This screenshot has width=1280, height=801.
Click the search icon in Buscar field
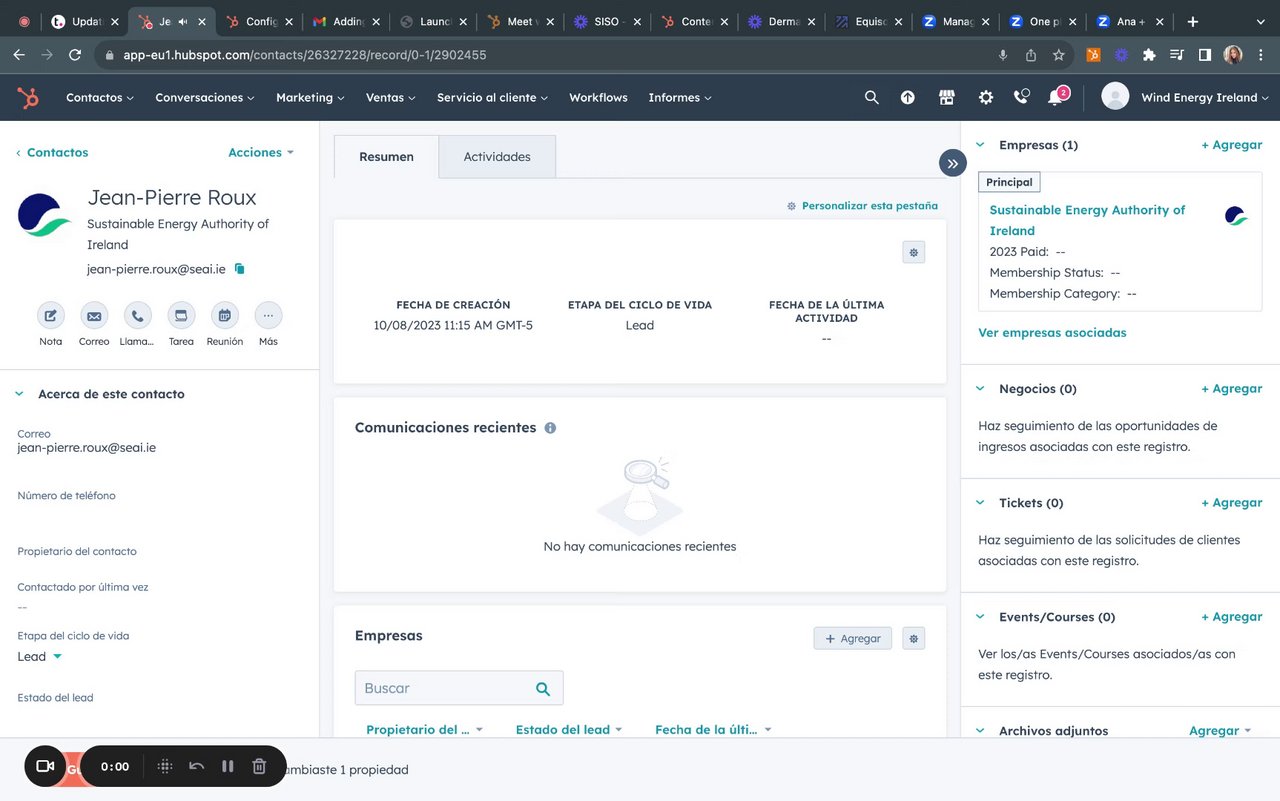[543, 688]
